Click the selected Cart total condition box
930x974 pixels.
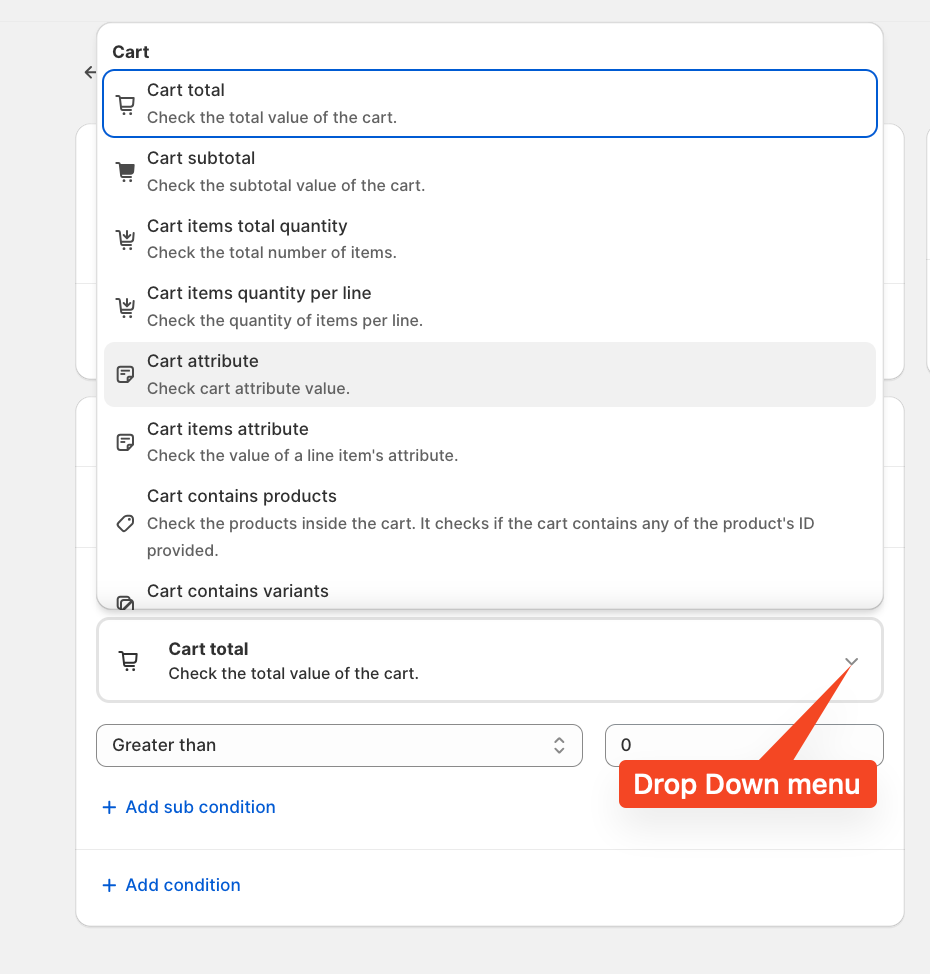(x=489, y=661)
